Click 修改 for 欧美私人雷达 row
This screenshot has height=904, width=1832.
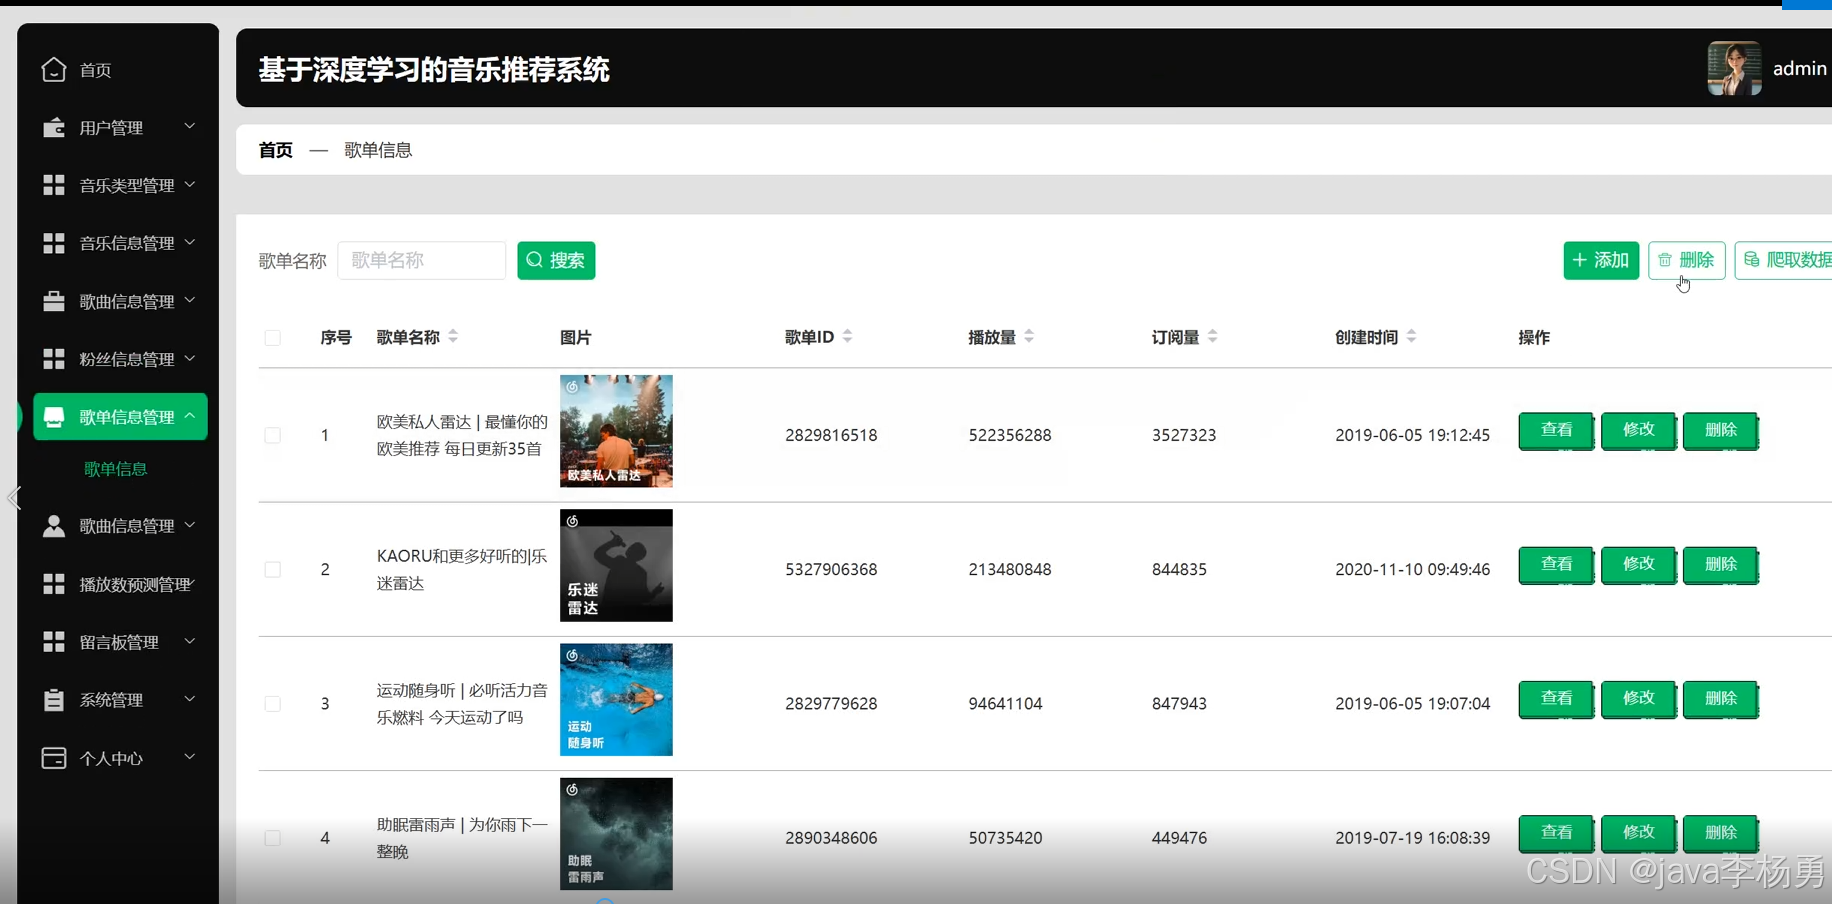tap(1638, 430)
